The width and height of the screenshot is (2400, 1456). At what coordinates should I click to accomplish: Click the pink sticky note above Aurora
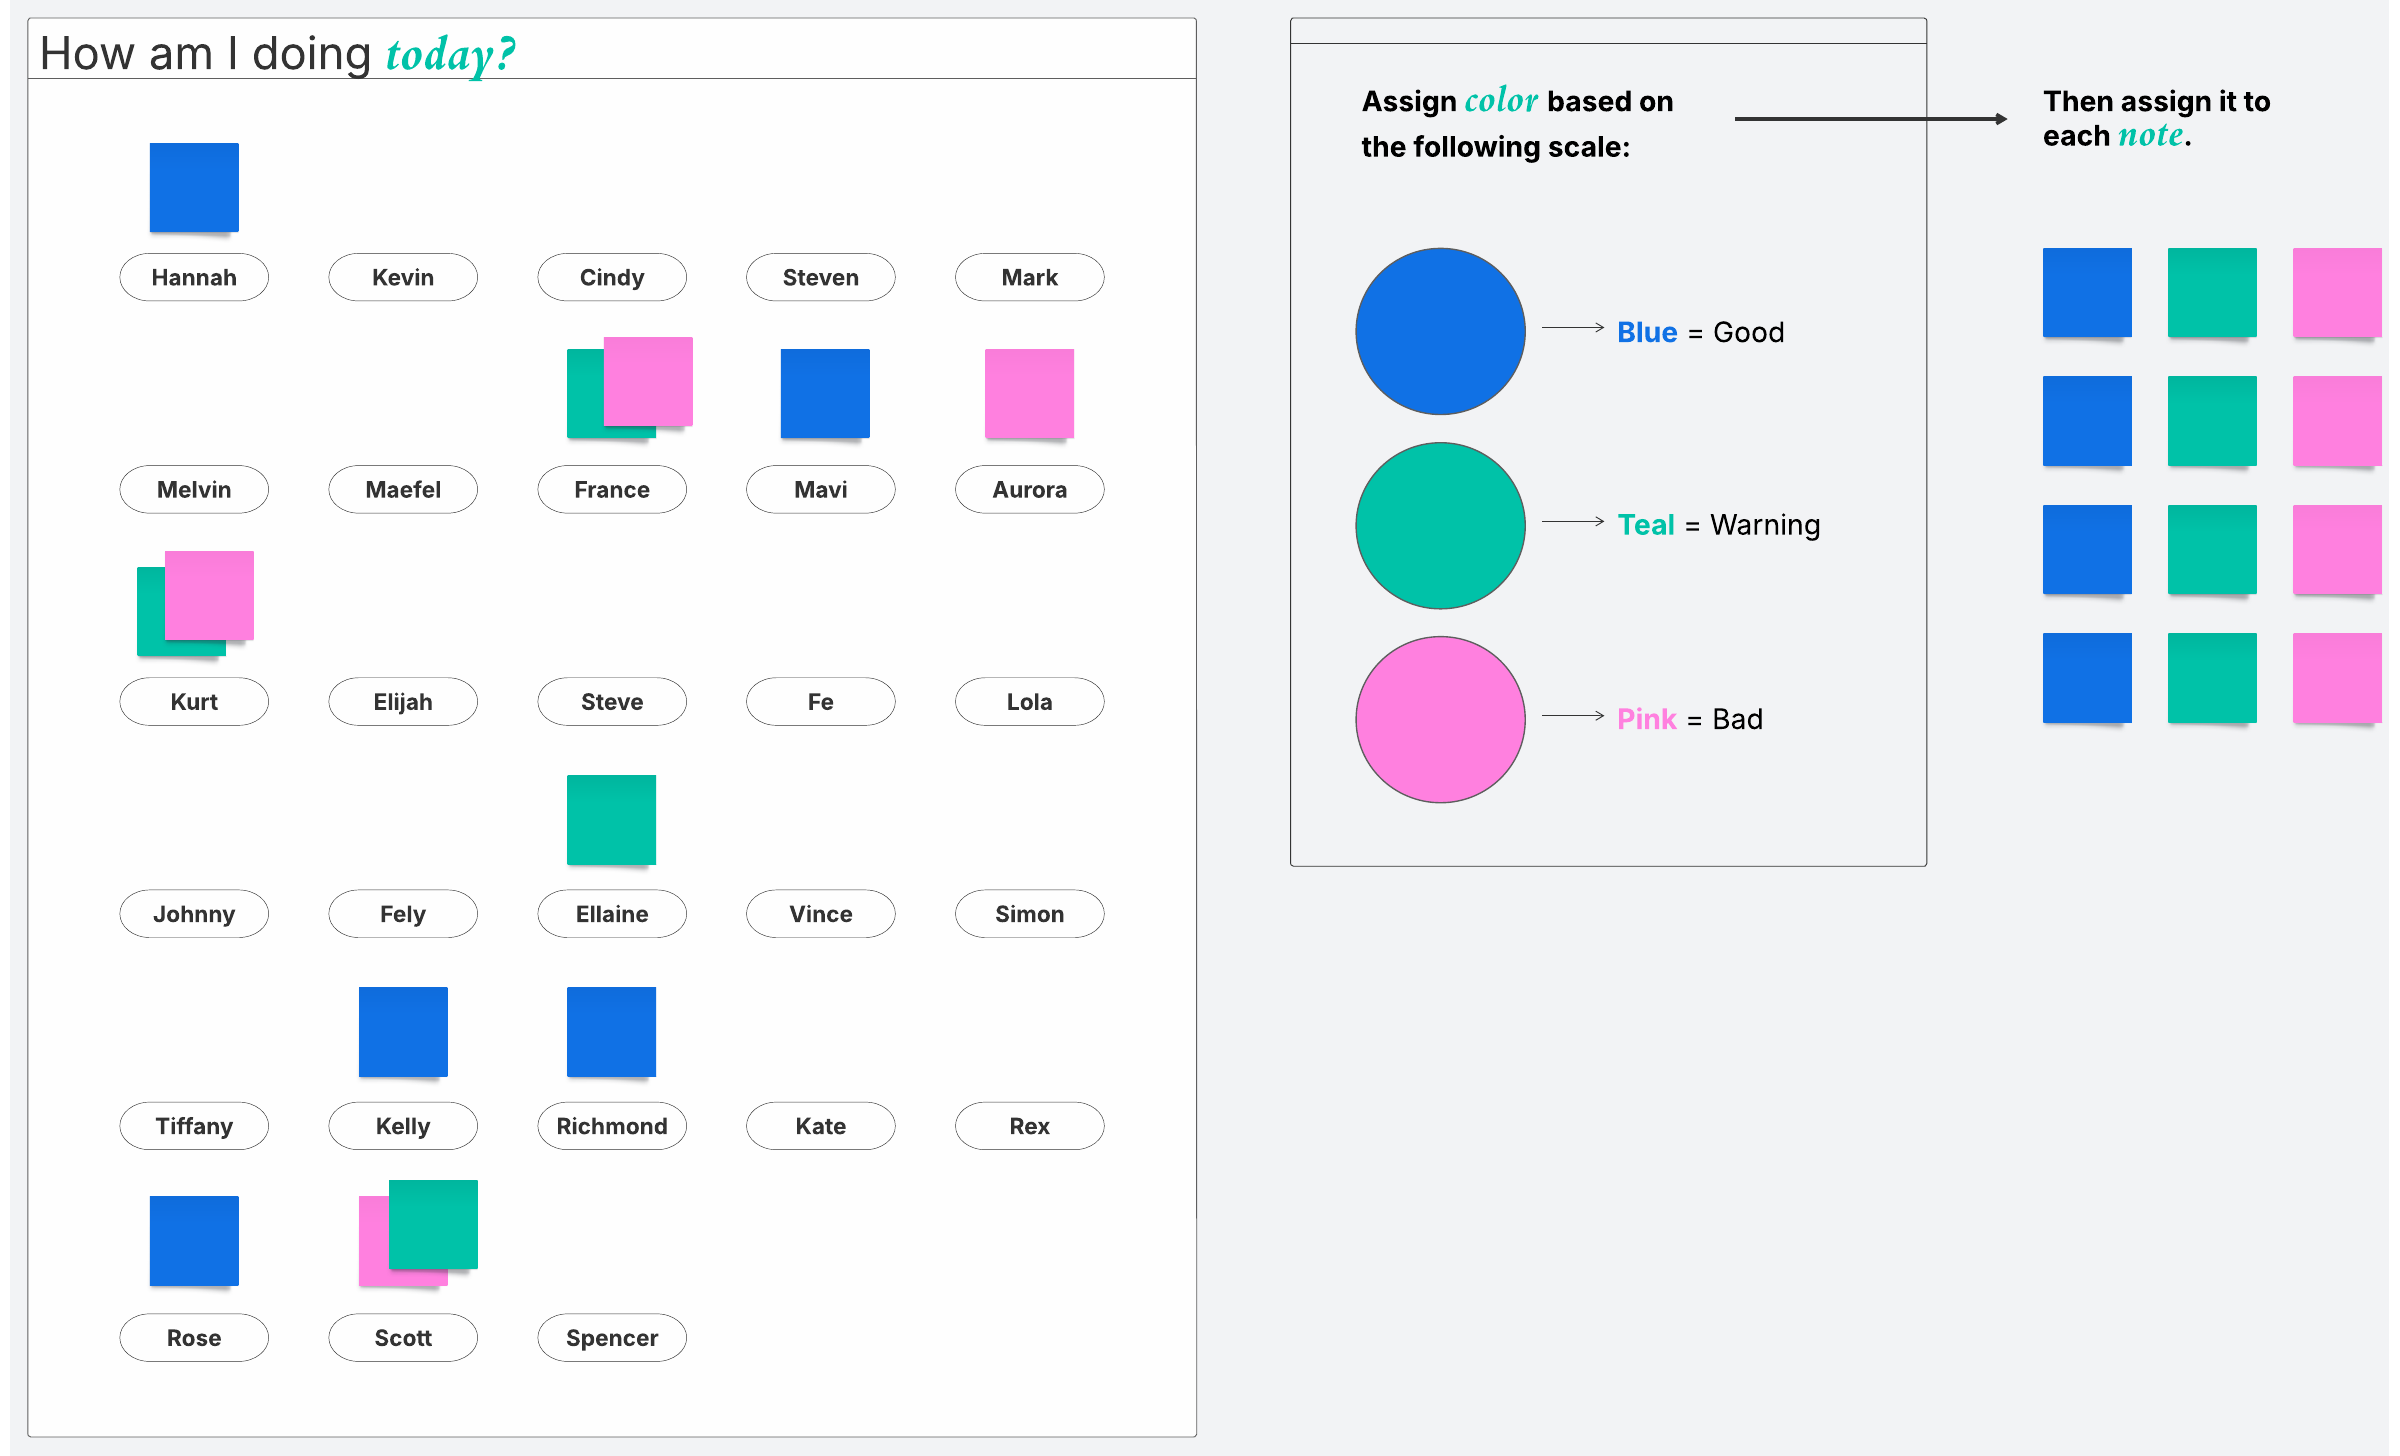[1029, 393]
